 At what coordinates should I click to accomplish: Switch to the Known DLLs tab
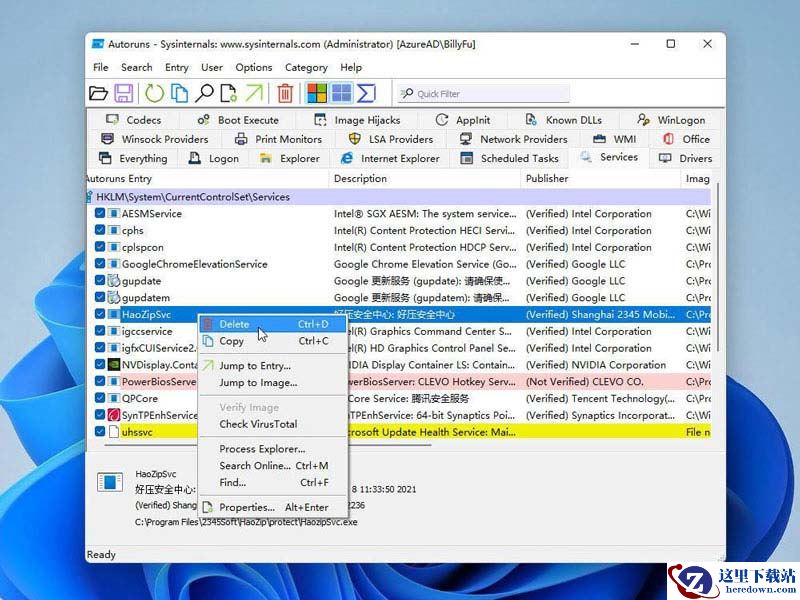(564, 120)
